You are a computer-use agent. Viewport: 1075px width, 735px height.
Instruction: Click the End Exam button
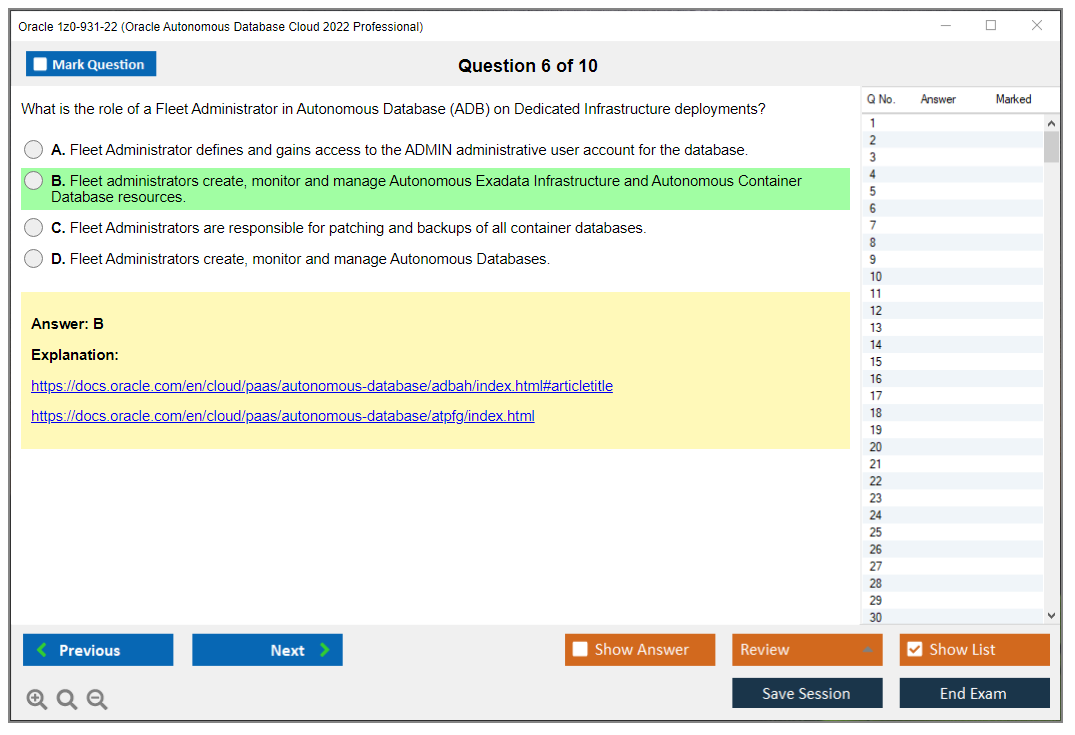pos(974,692)
